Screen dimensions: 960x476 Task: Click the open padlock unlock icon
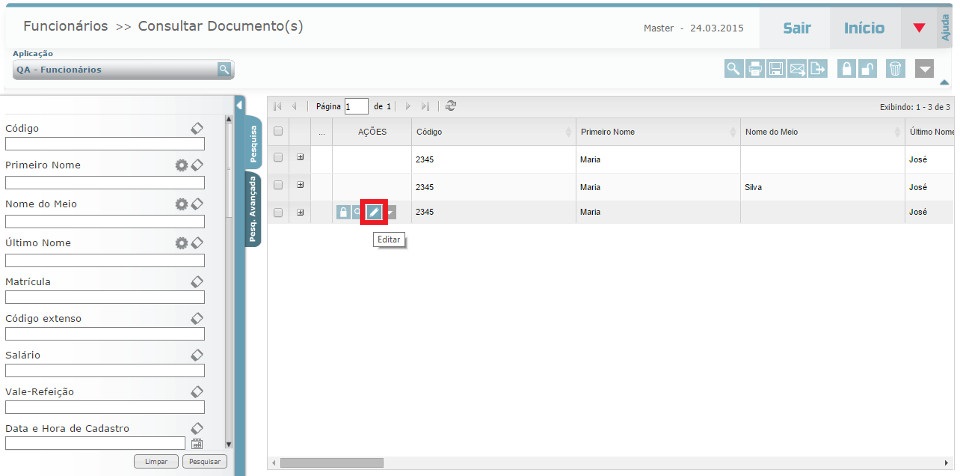[868, 69]
